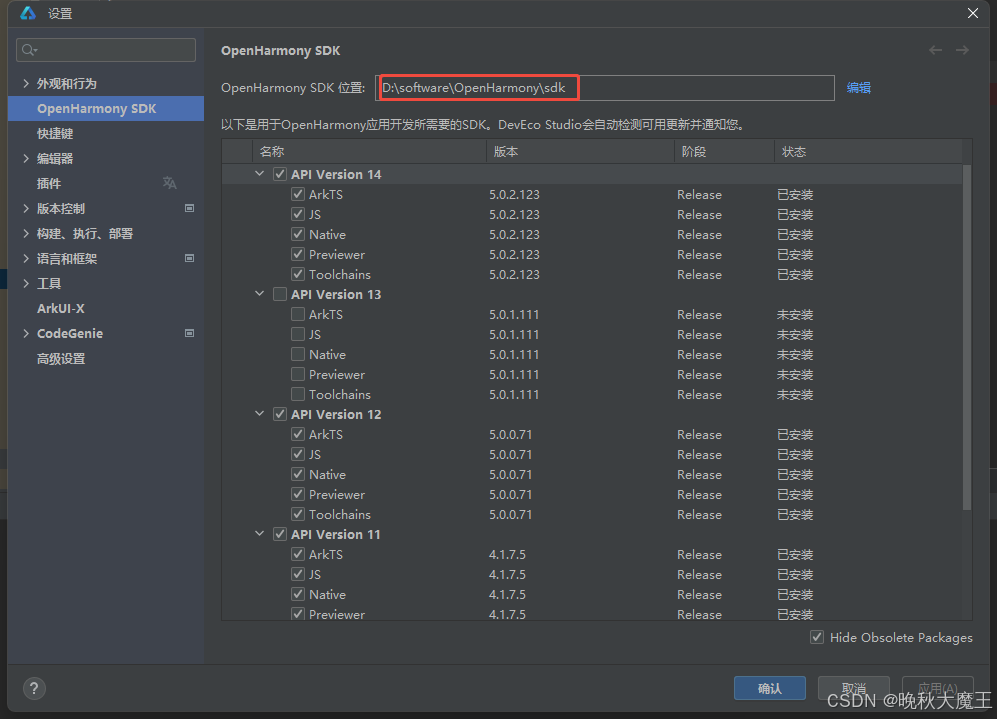Collapse the API Version 12 section
Screen dimensions: 997x719
259,413
